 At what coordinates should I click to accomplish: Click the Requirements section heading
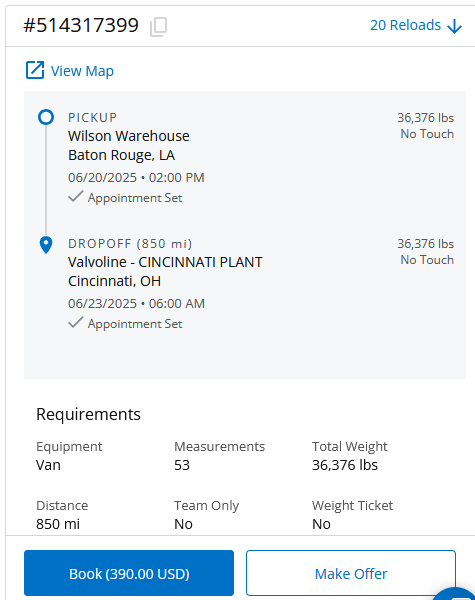tap(88, 414)
